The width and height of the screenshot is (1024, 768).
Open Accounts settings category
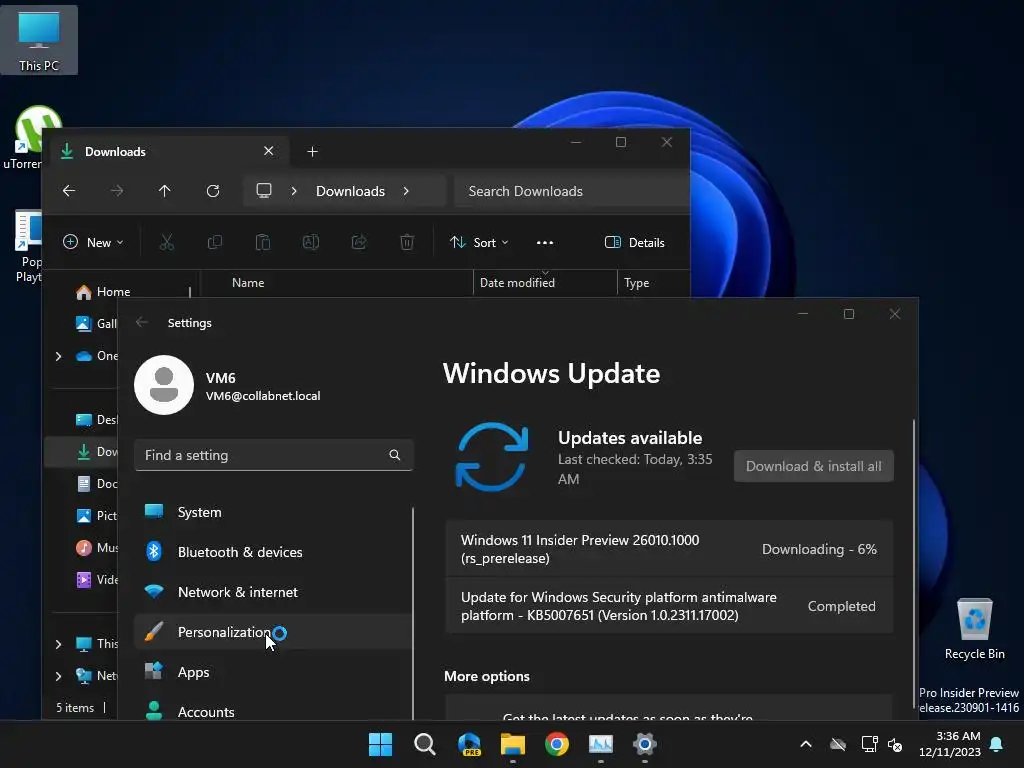click(x=273, y=710)
